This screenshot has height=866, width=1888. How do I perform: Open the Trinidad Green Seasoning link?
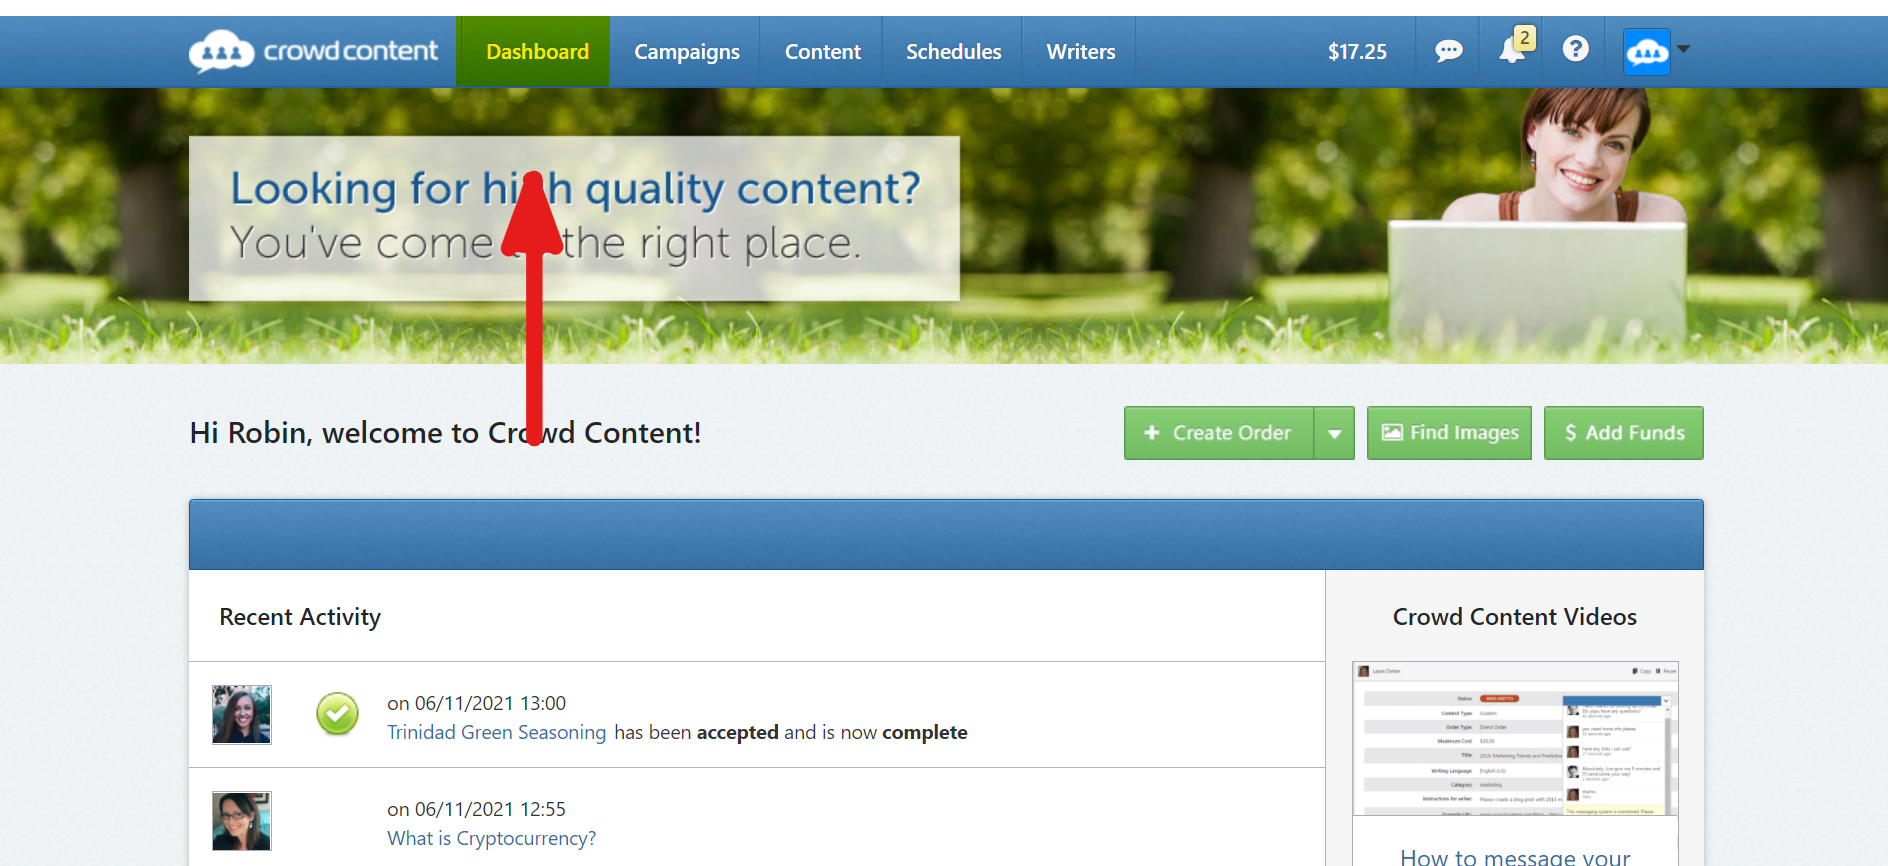coord(496,732)
